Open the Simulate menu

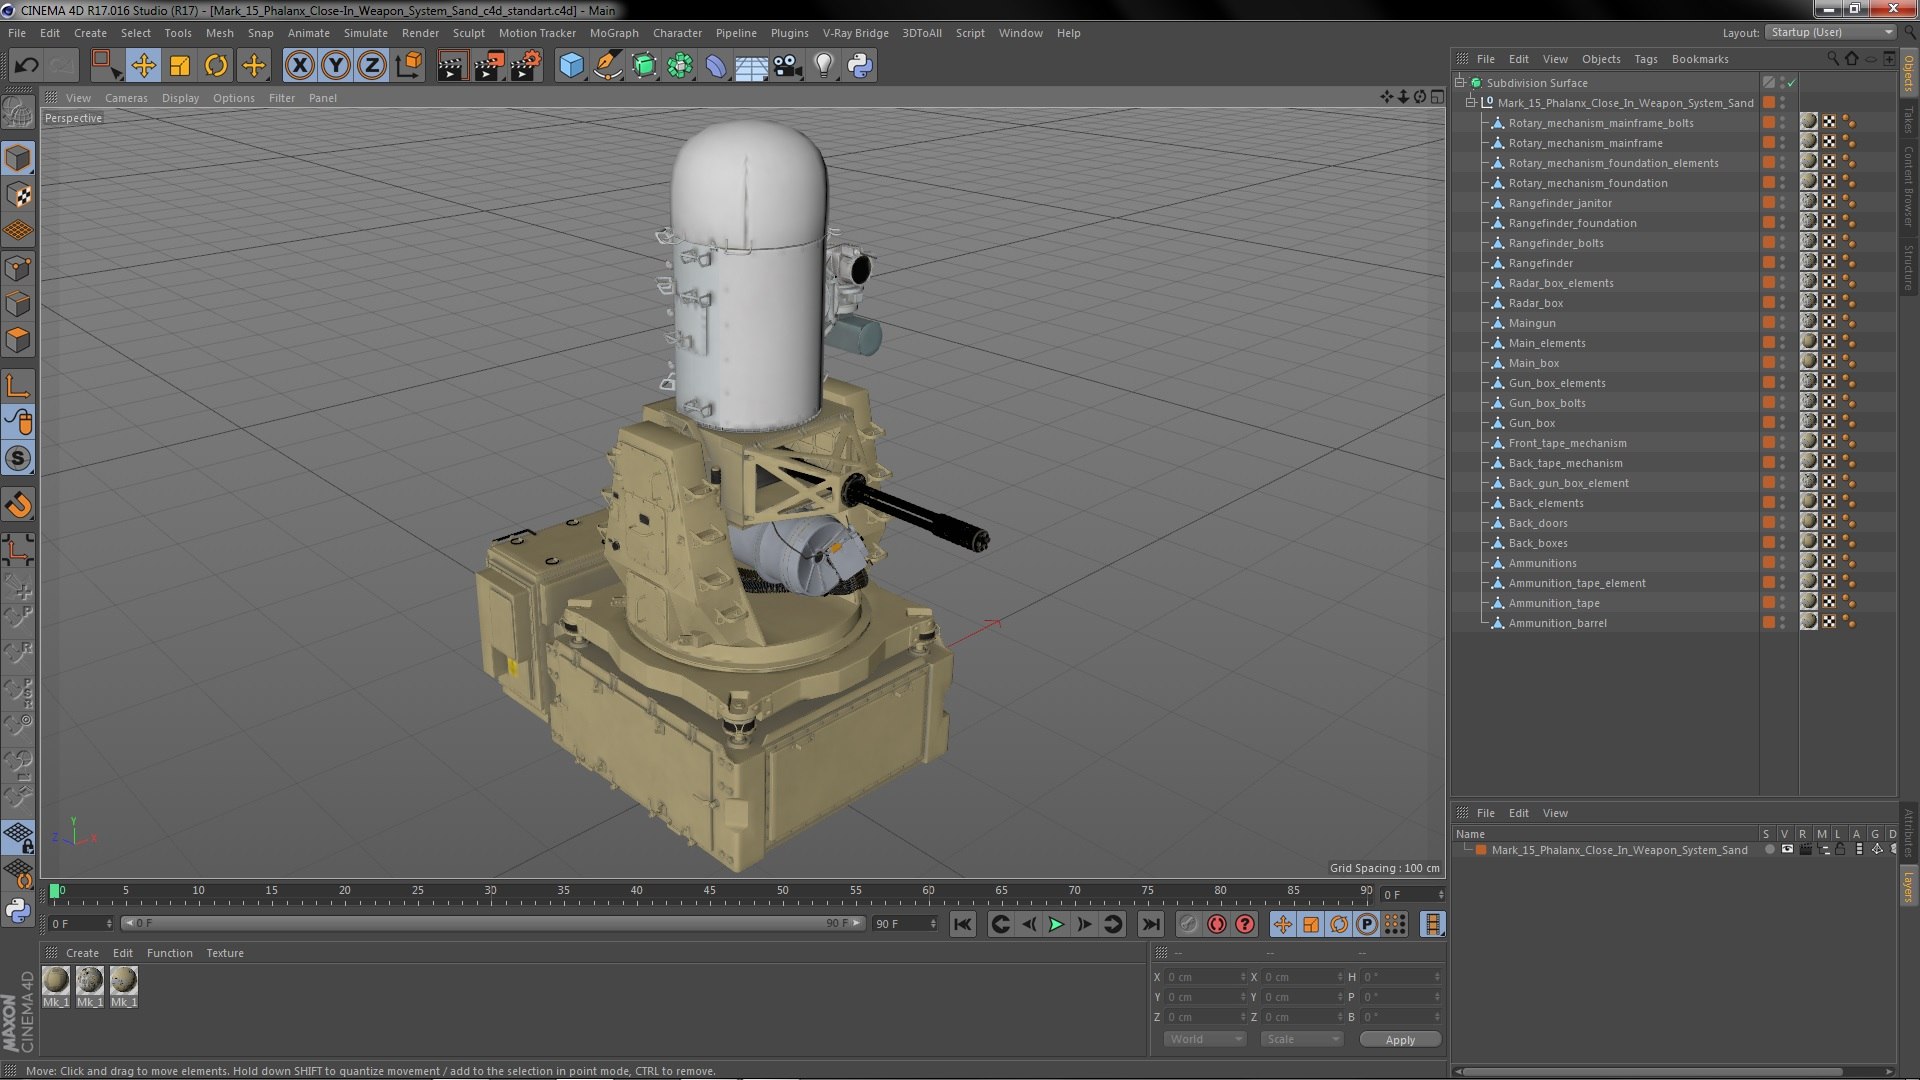[366, 33]
